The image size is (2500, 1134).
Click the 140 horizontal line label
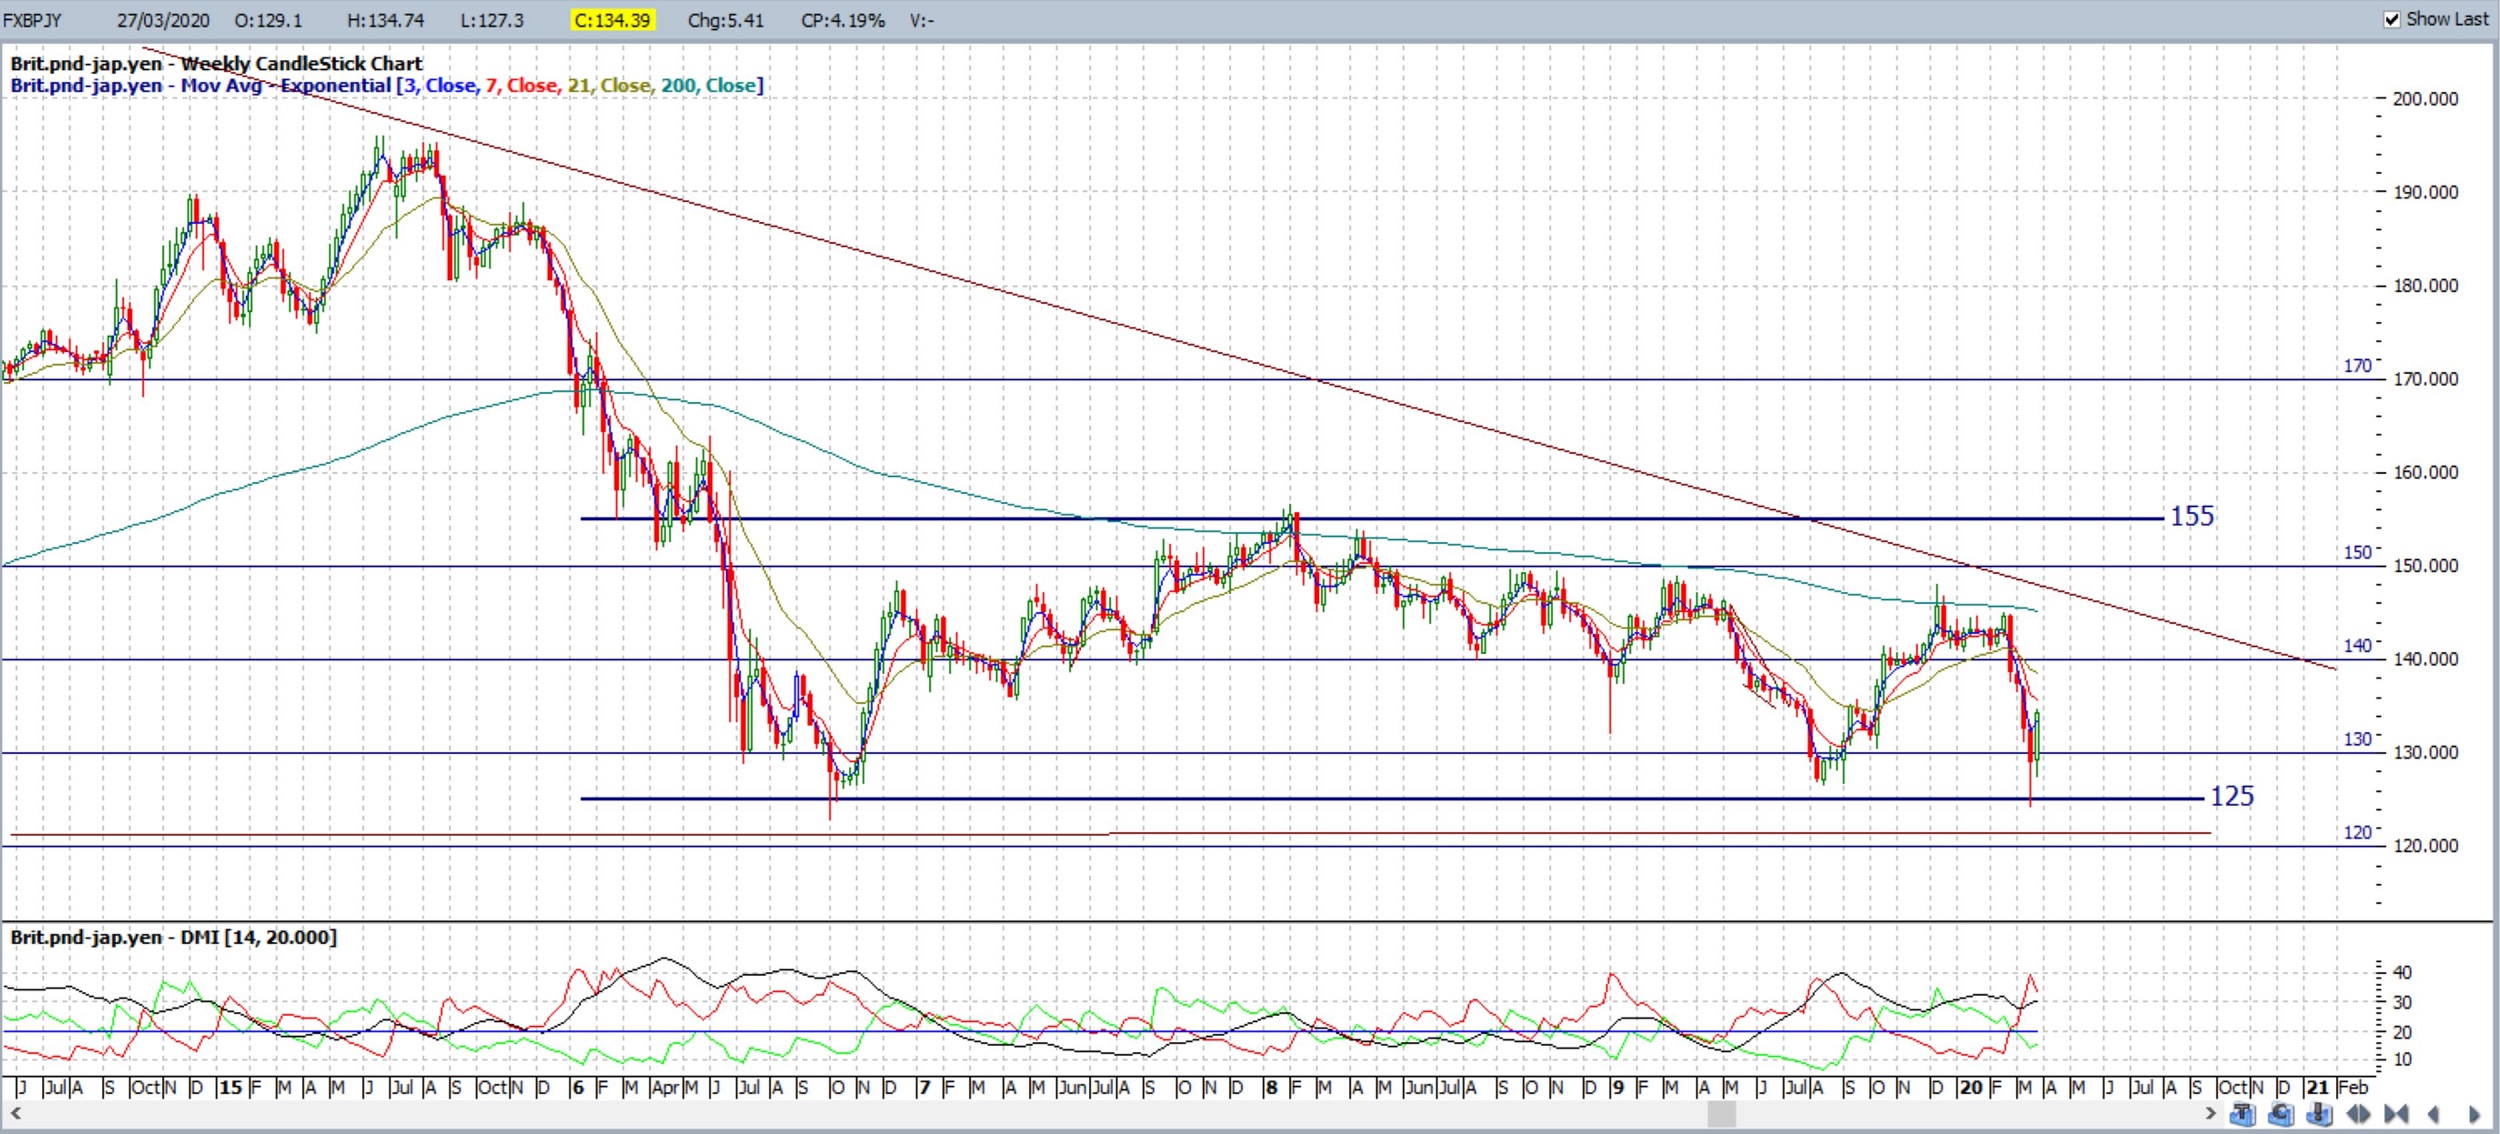tap(2358, 646)
